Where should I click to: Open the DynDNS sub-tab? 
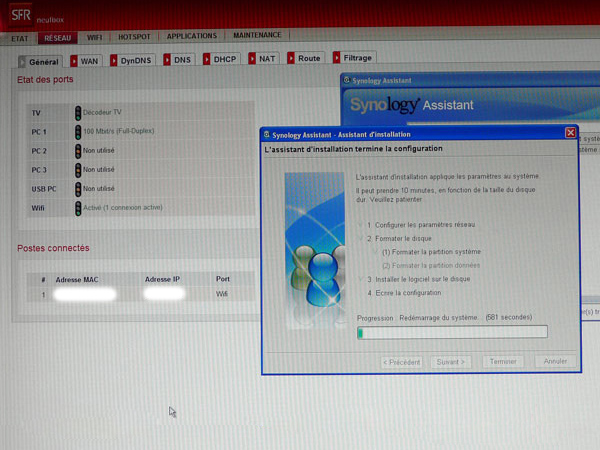click(x=132, y=60)
